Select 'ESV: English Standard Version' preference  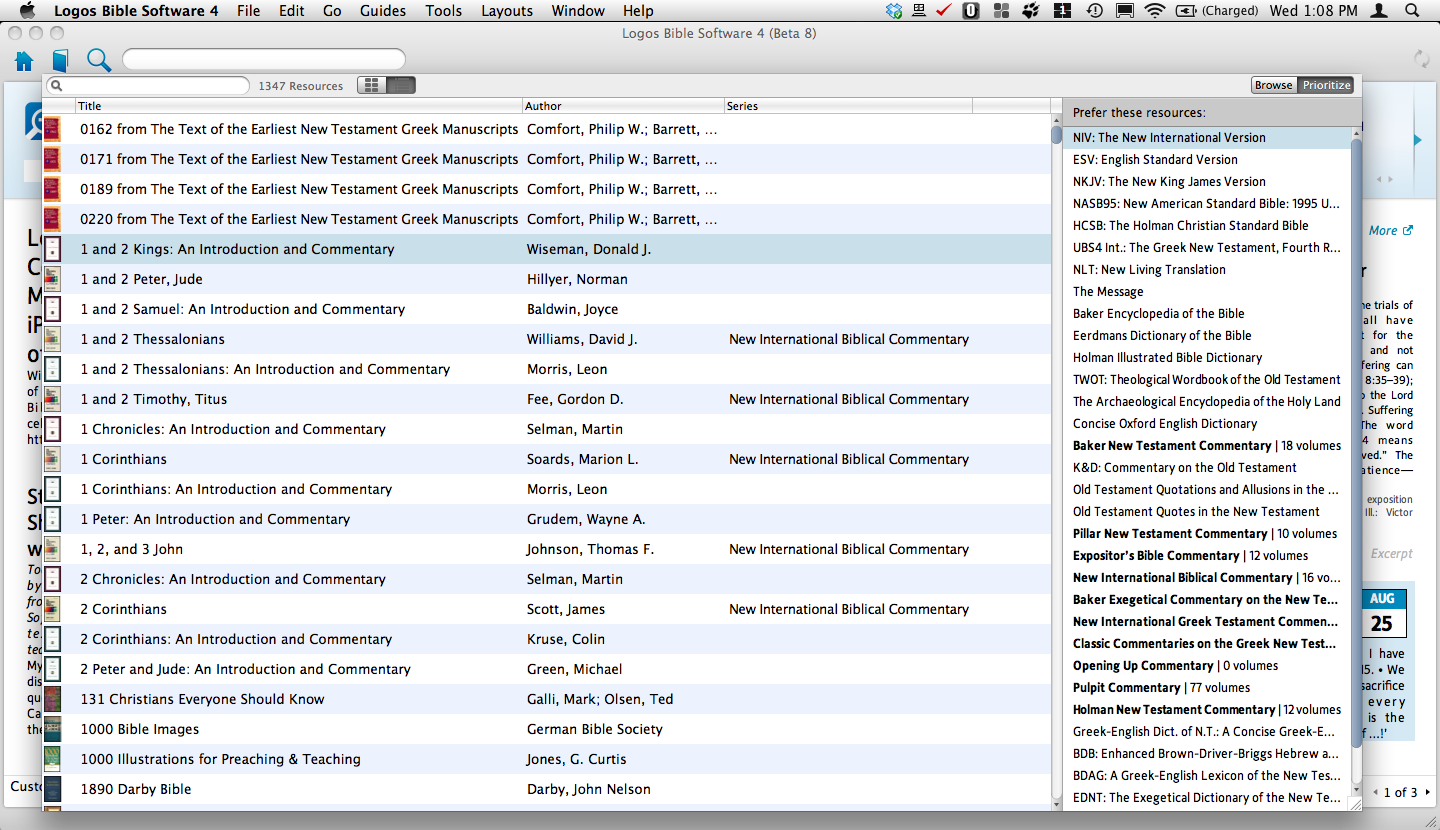pyautogui.click(x=1206, y=160)
